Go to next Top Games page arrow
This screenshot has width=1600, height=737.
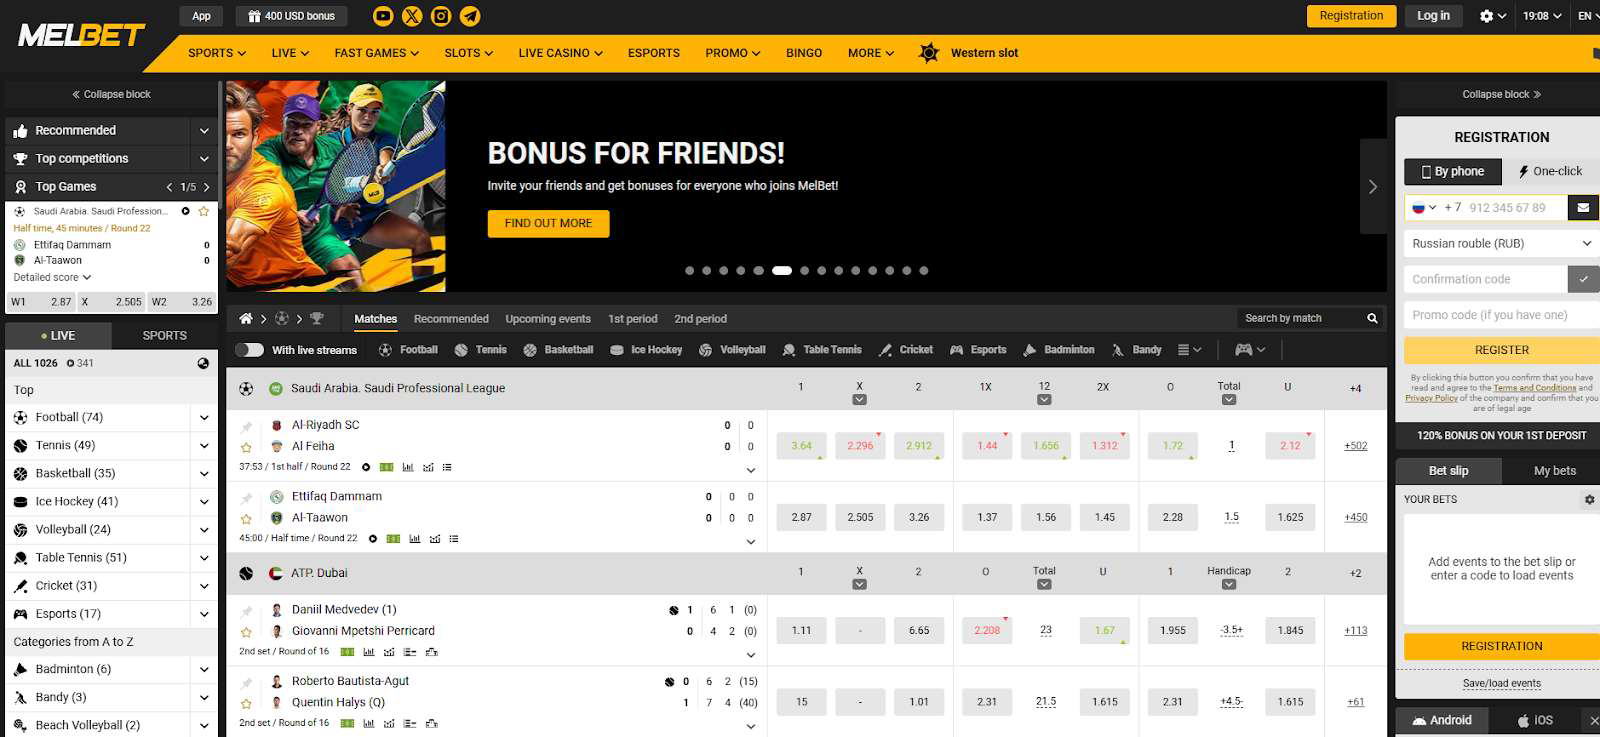coord(207,187)
